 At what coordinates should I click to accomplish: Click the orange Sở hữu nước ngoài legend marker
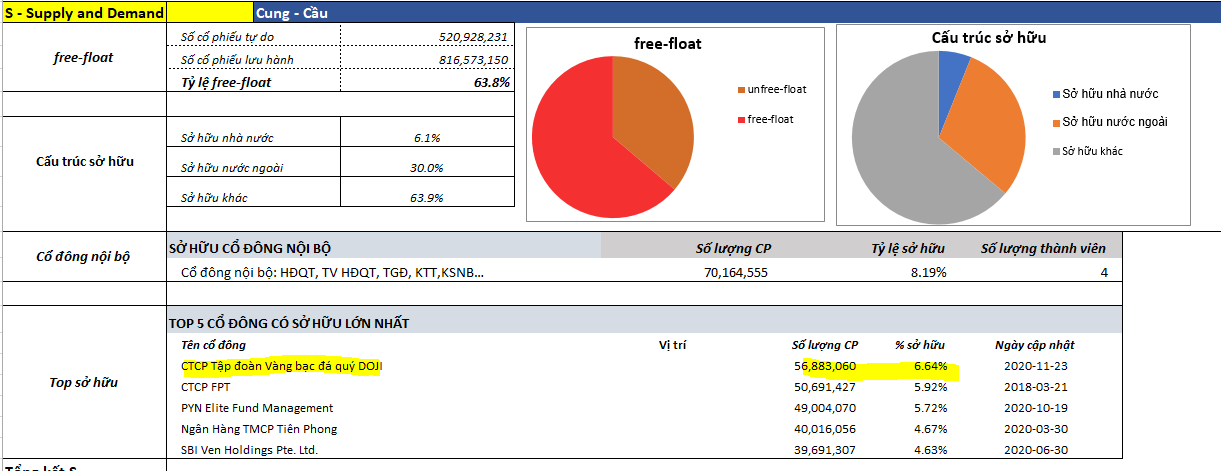click(1057, 122)
